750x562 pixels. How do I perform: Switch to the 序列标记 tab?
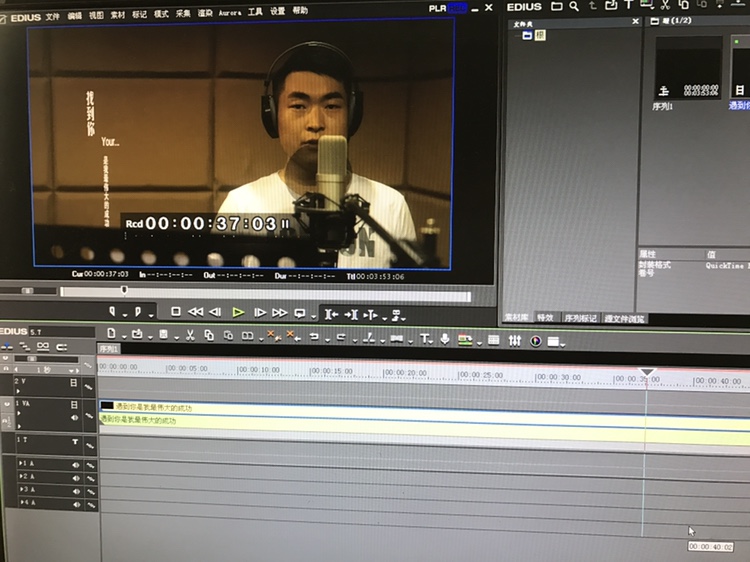pos(581,318)
